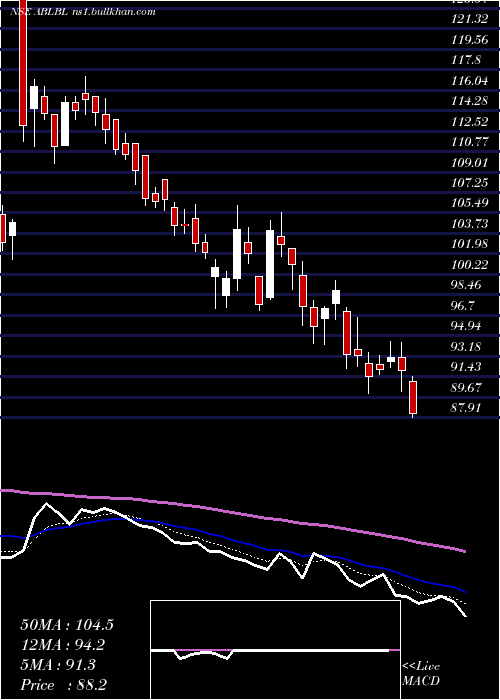Viewport: 500px width, 700px height.
Task: Click the 103.73 price axis label
Action: pos(469,224)
